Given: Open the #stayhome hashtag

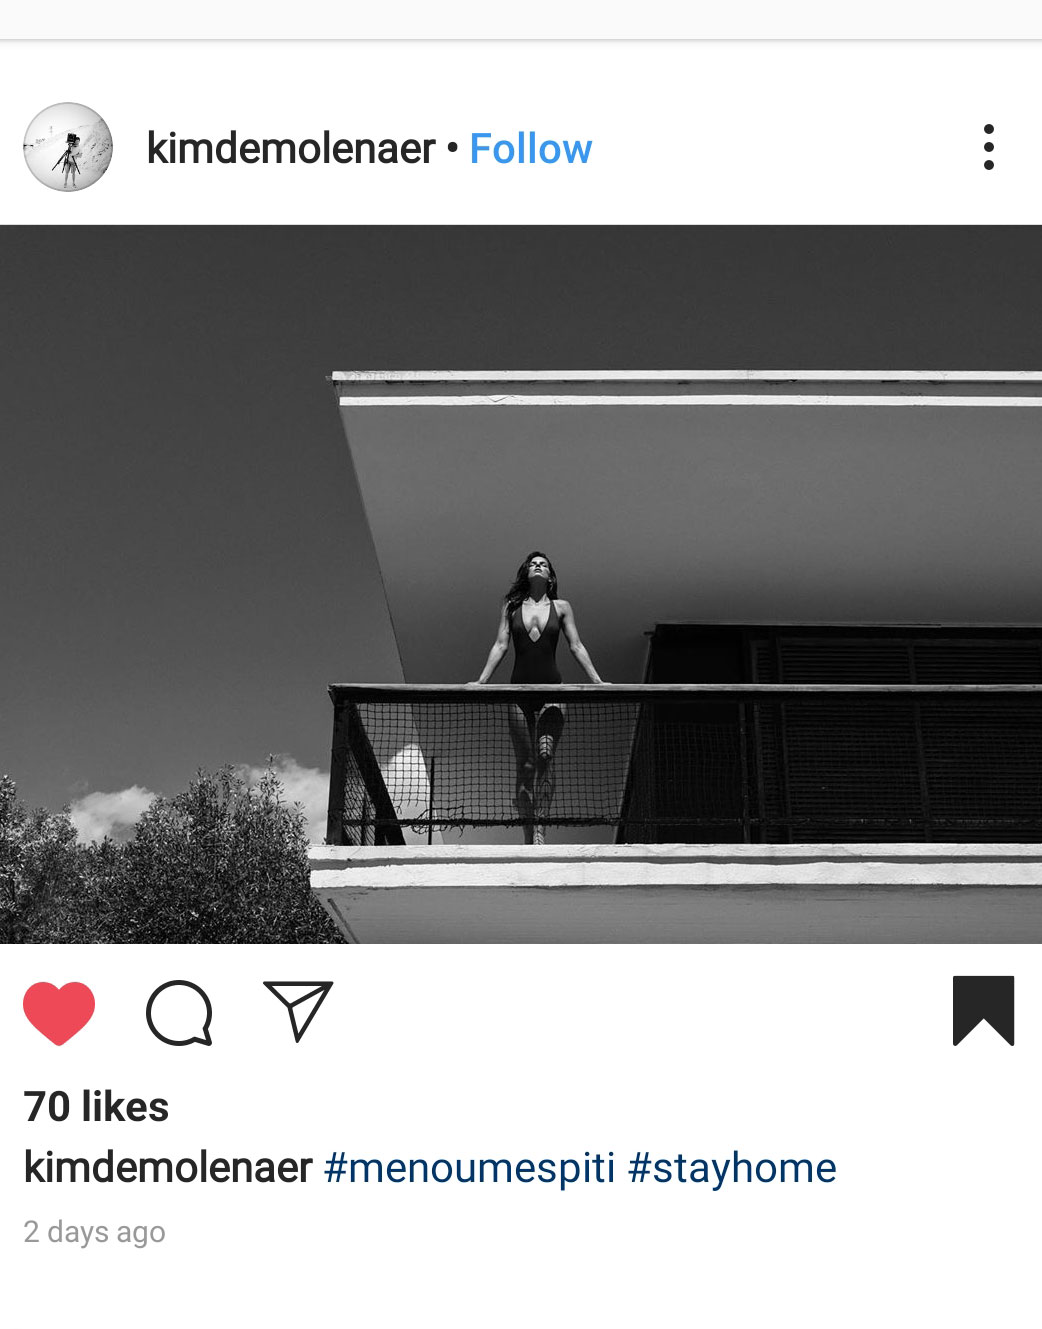Looking at the screenshot, I should click(x=732, y=1168).
